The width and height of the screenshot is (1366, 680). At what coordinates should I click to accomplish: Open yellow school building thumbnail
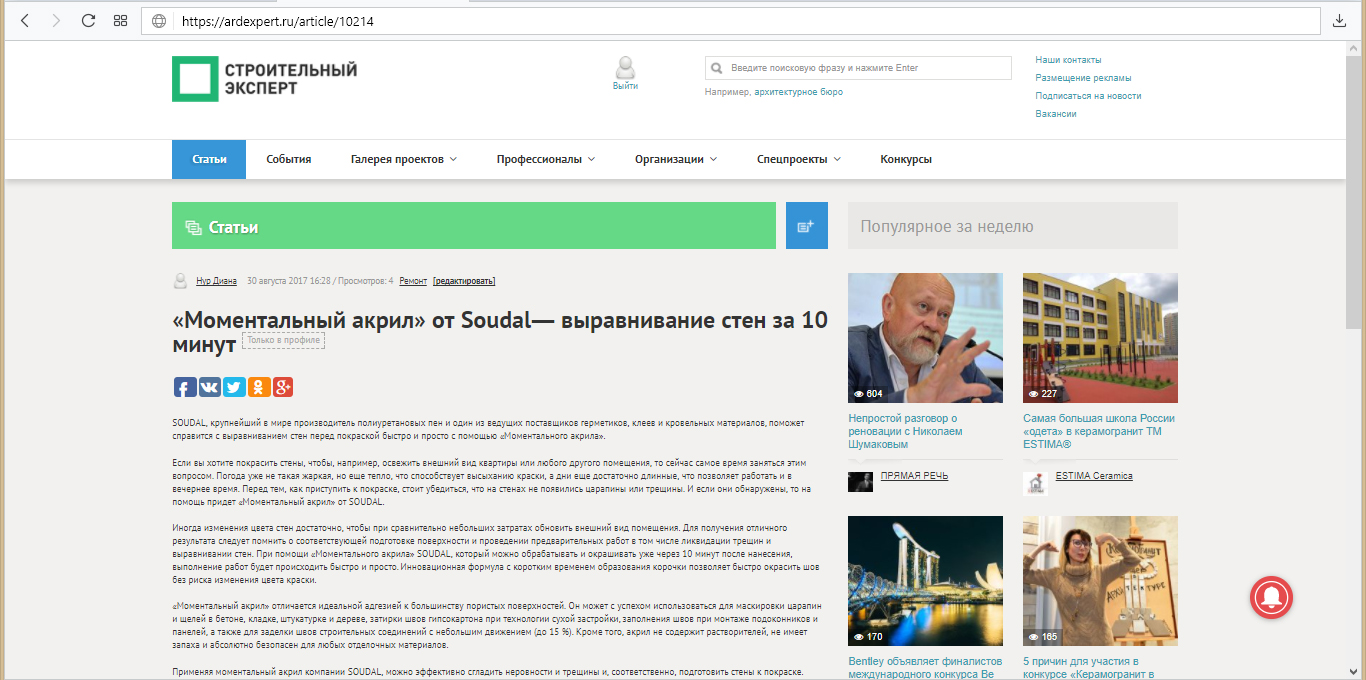click(x=1100, y=338)
